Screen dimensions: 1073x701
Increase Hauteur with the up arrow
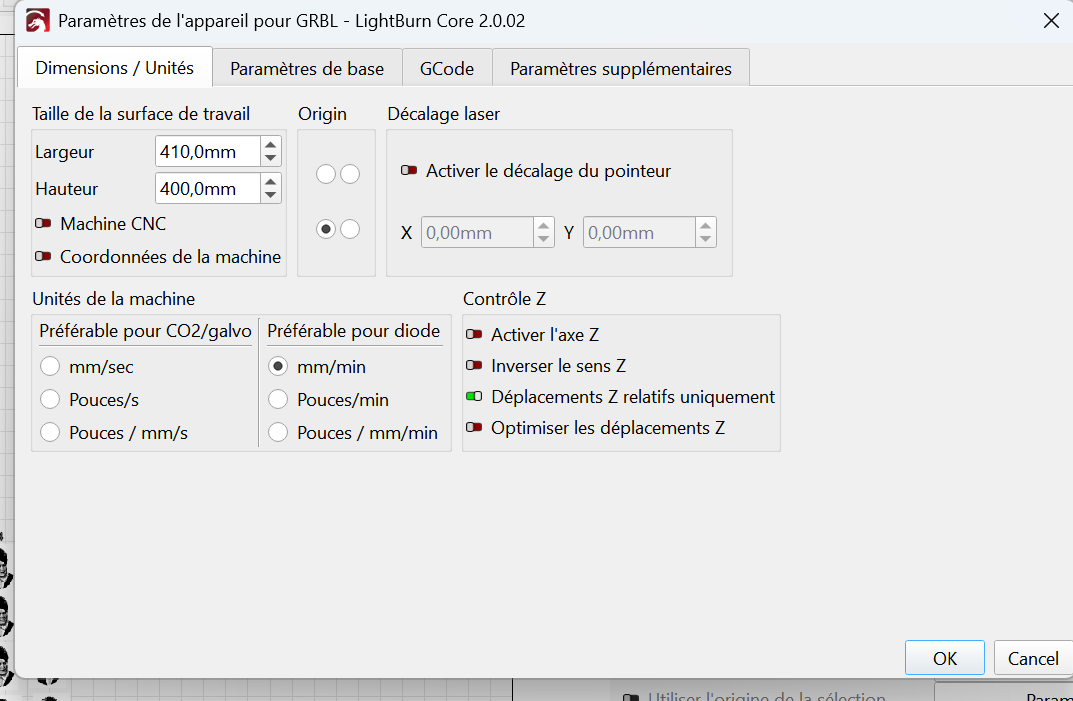click(271, 181)
